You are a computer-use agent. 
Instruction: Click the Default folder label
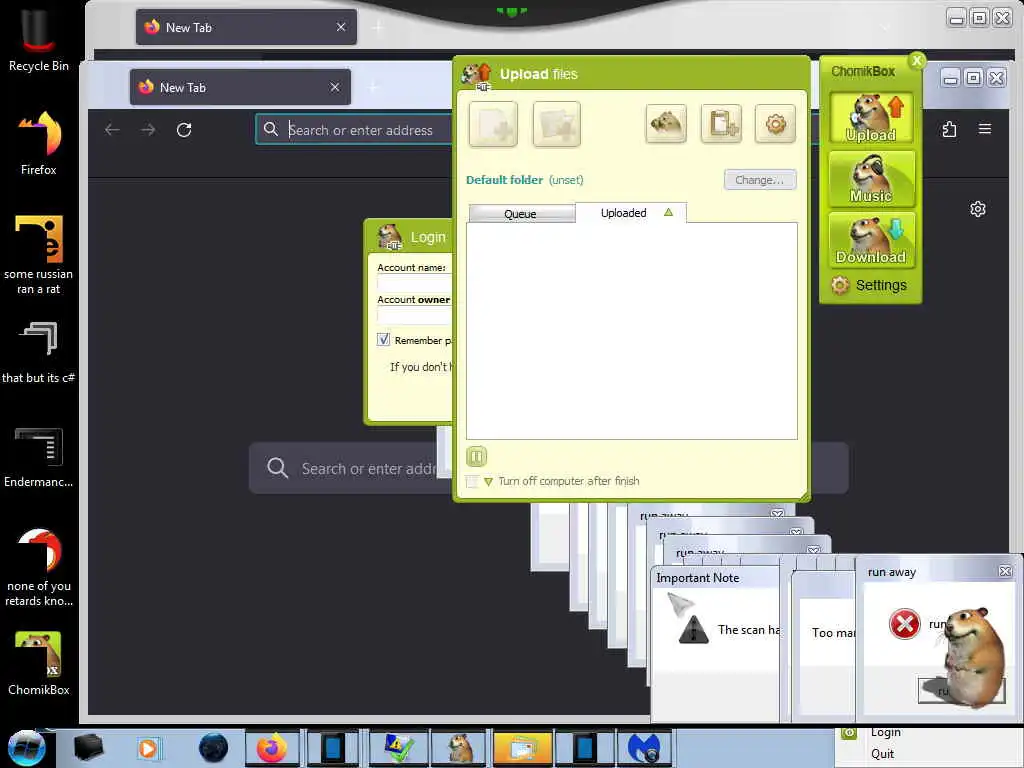tap(504, 180)
